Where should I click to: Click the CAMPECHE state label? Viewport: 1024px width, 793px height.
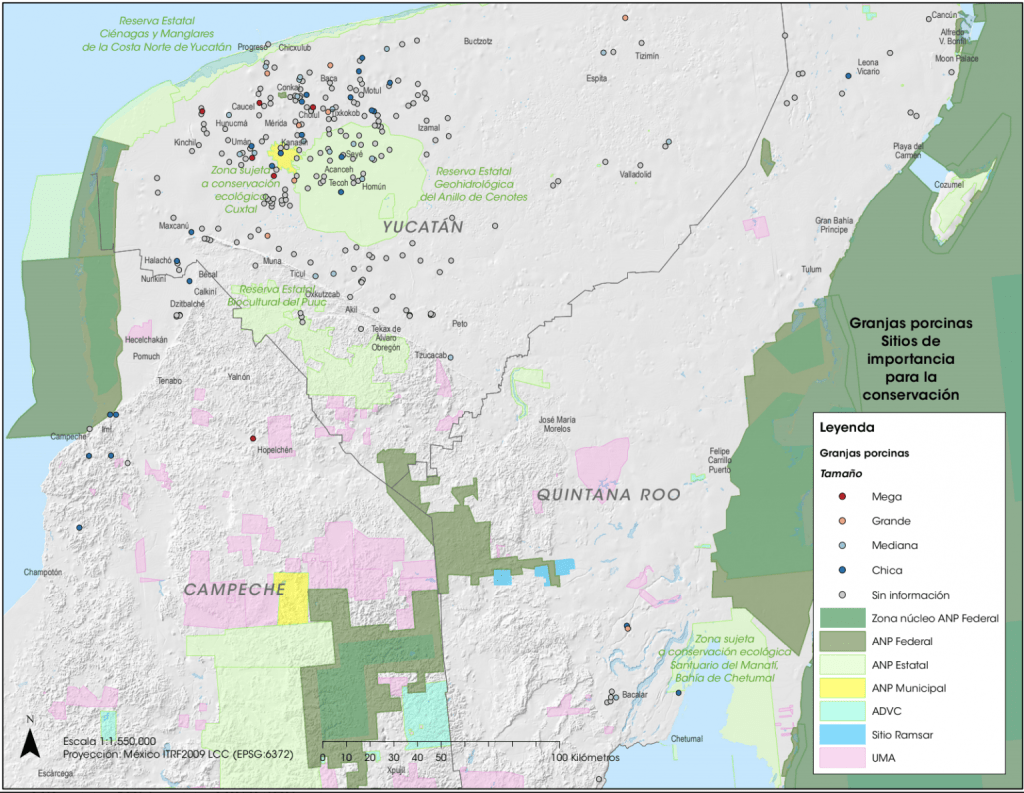coord(235,591)
